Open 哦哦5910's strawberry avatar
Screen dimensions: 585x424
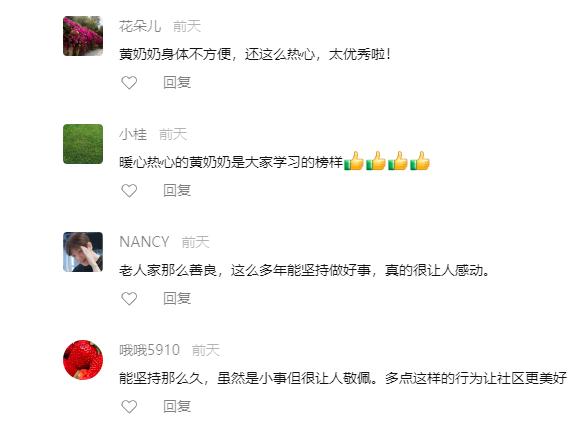(83, 360)
